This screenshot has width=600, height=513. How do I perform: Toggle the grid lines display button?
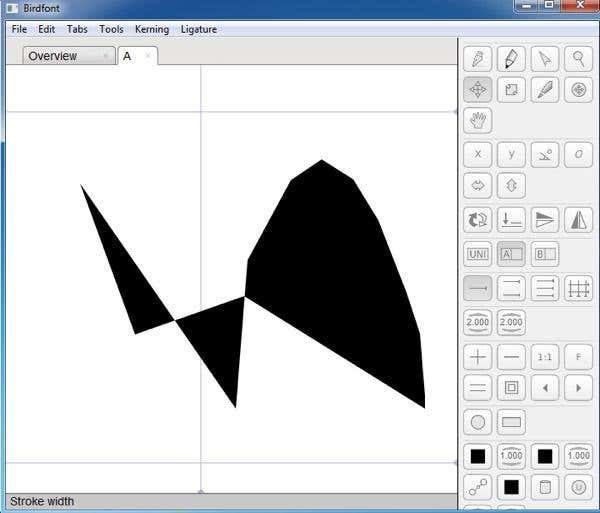[x=577, y=289]
